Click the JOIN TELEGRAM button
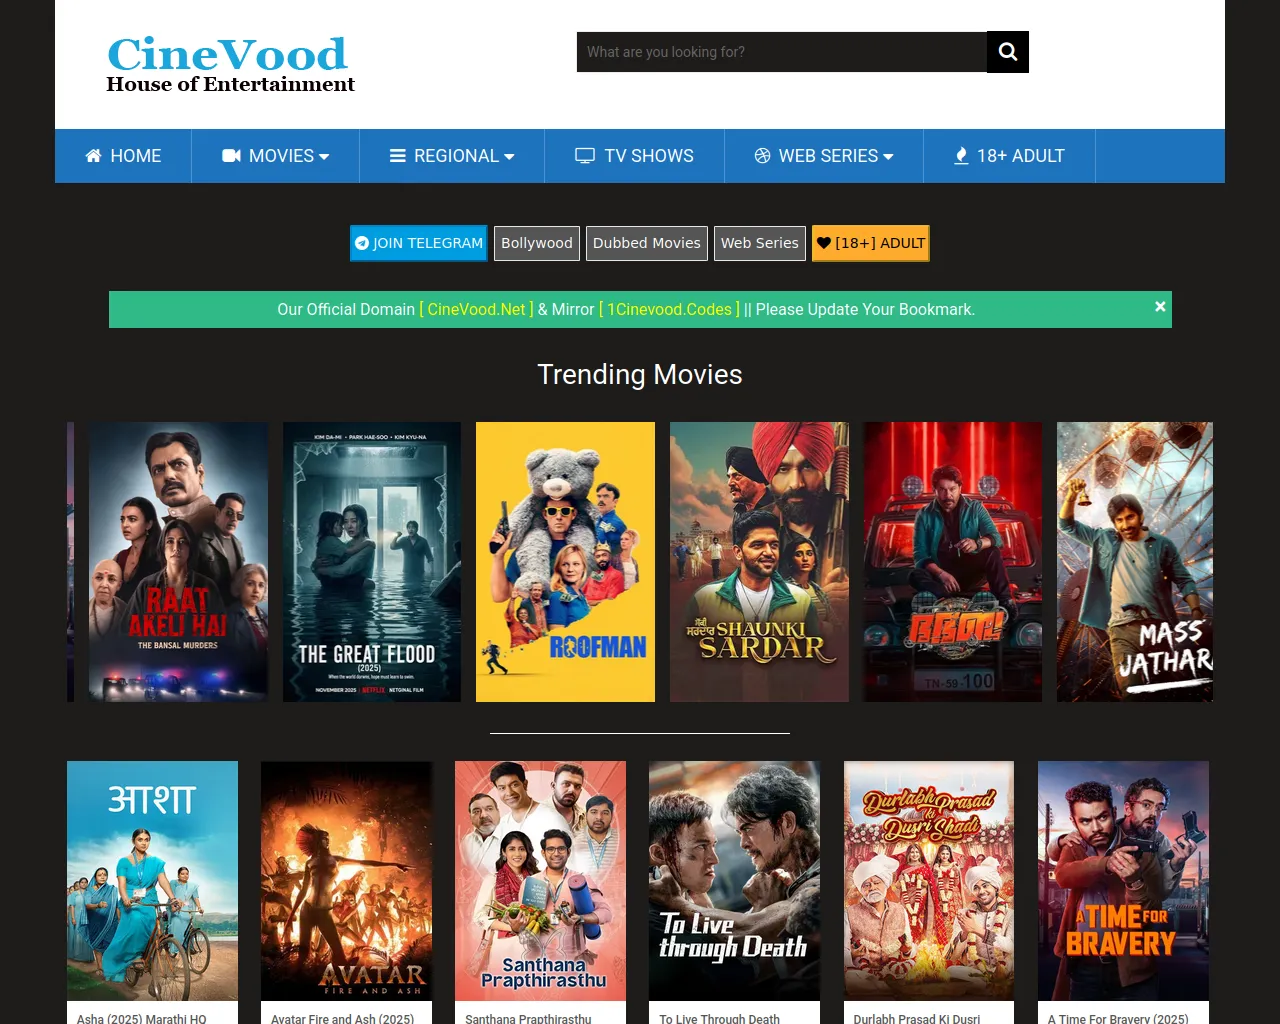The width and height of the screenshot is (1280, 1024). tap(419, 243)
